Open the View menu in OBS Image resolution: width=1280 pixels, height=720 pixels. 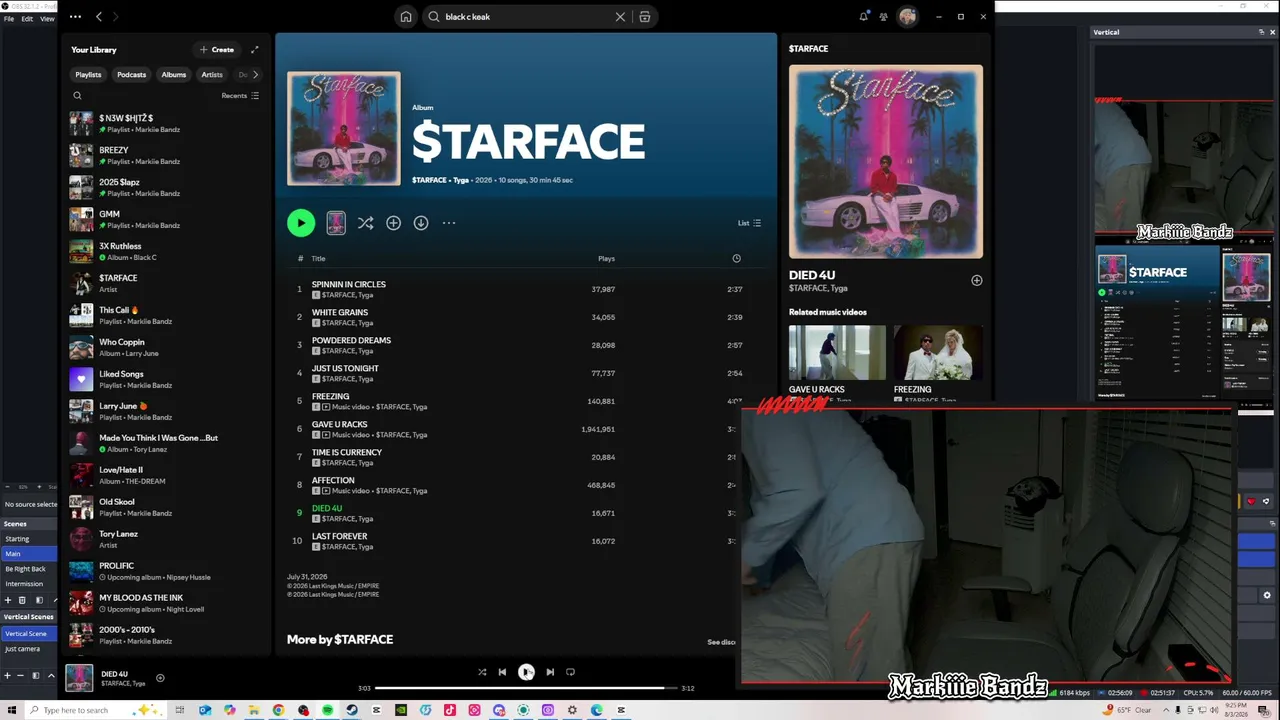coord(47,19)
